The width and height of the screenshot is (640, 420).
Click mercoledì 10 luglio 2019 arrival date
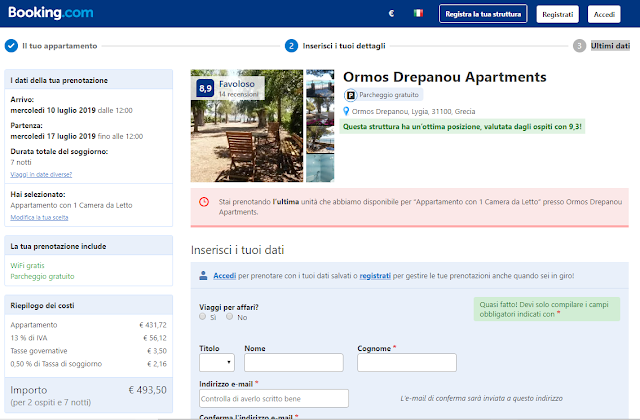tap(53, 110)
